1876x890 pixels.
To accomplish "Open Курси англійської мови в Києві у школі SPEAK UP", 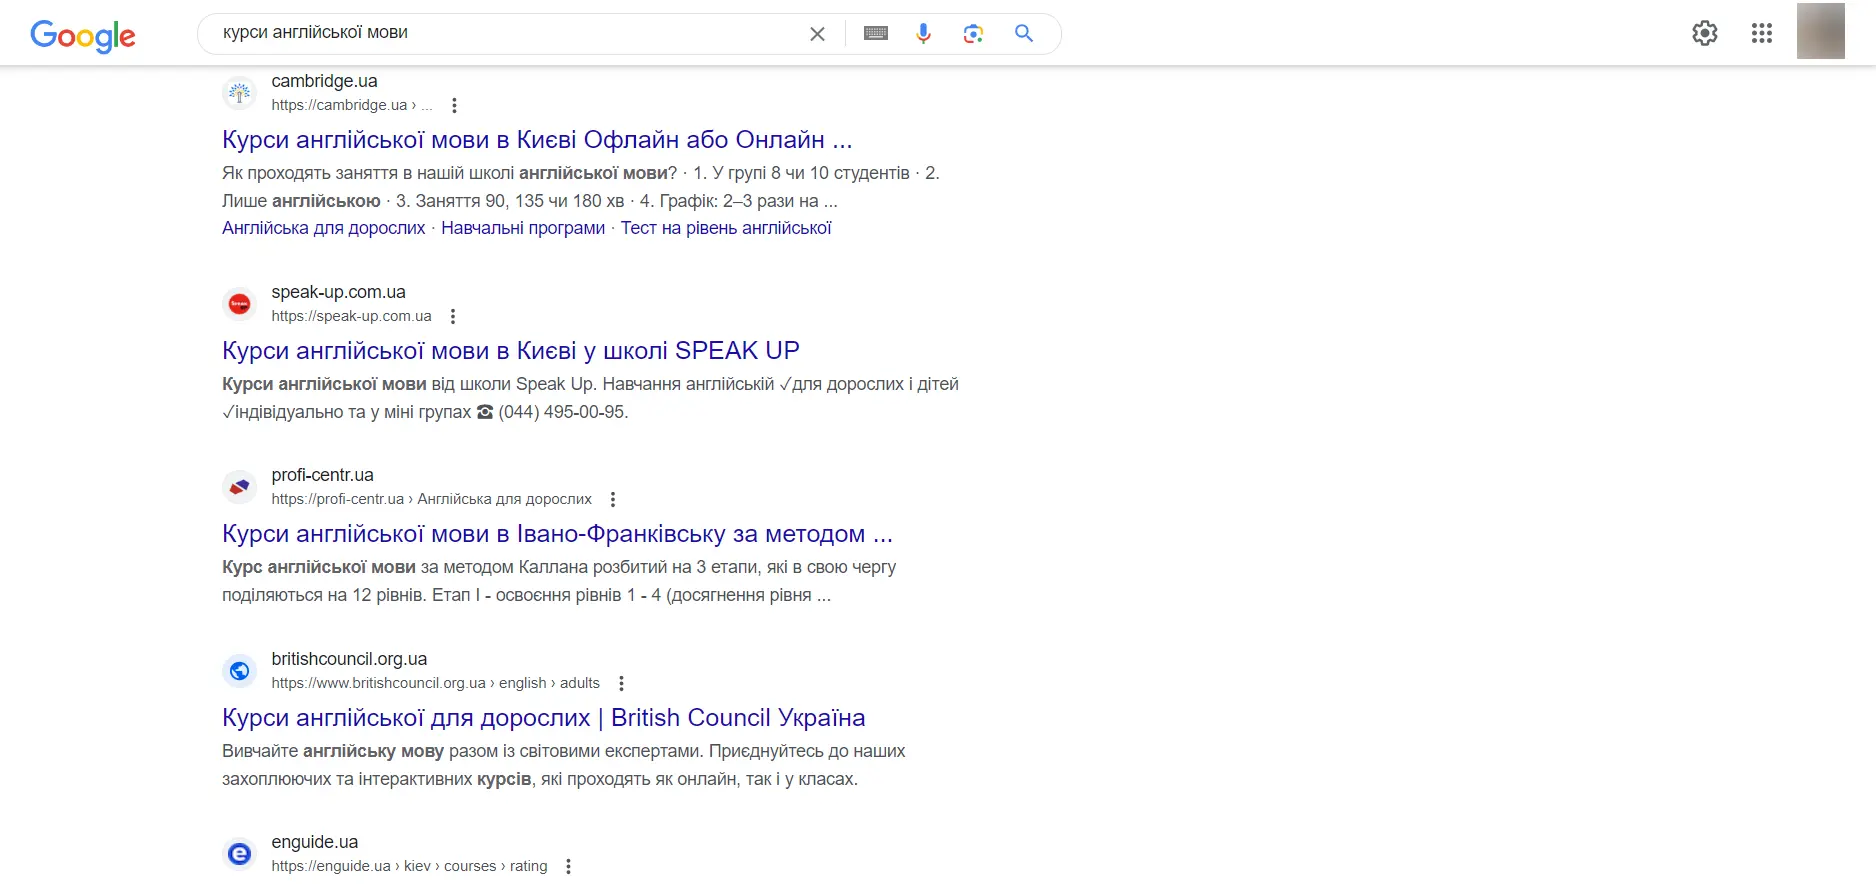I will tap(511, 351).
